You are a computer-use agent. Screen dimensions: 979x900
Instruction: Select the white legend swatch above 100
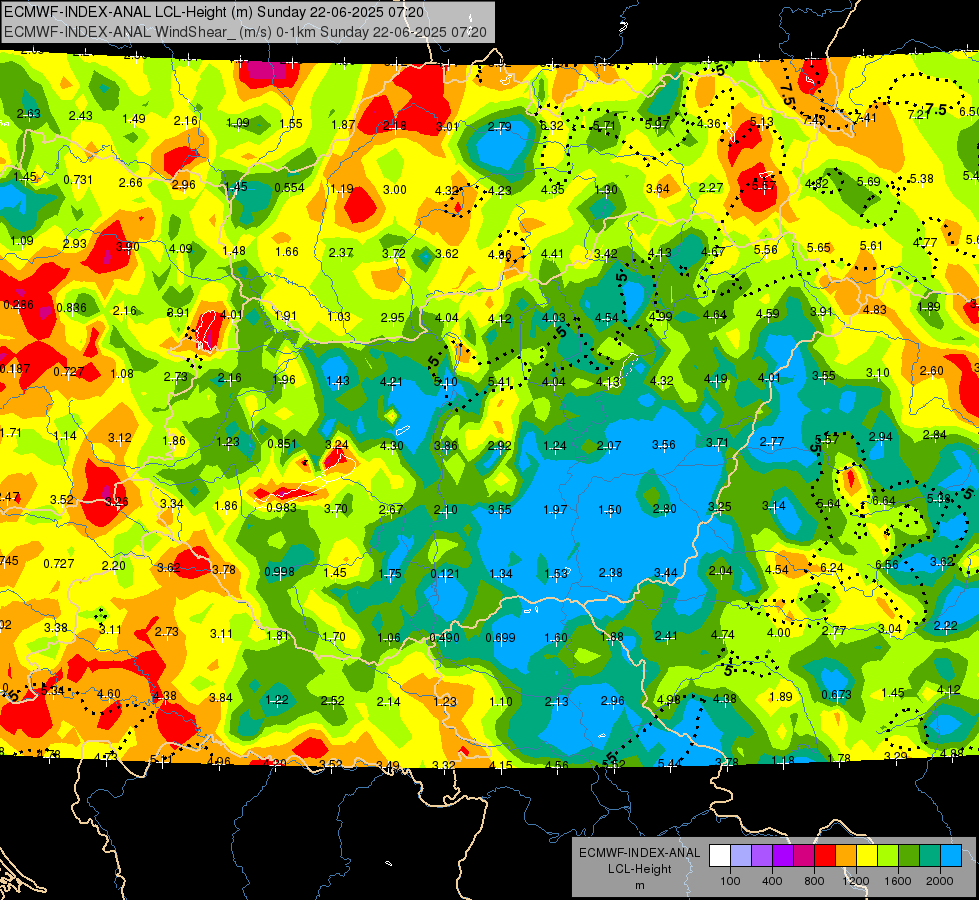720,856
